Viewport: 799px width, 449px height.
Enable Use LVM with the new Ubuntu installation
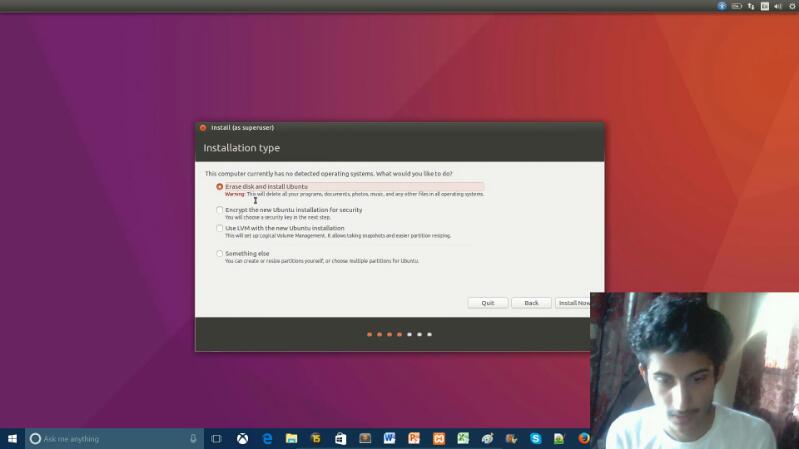[220, 228]
